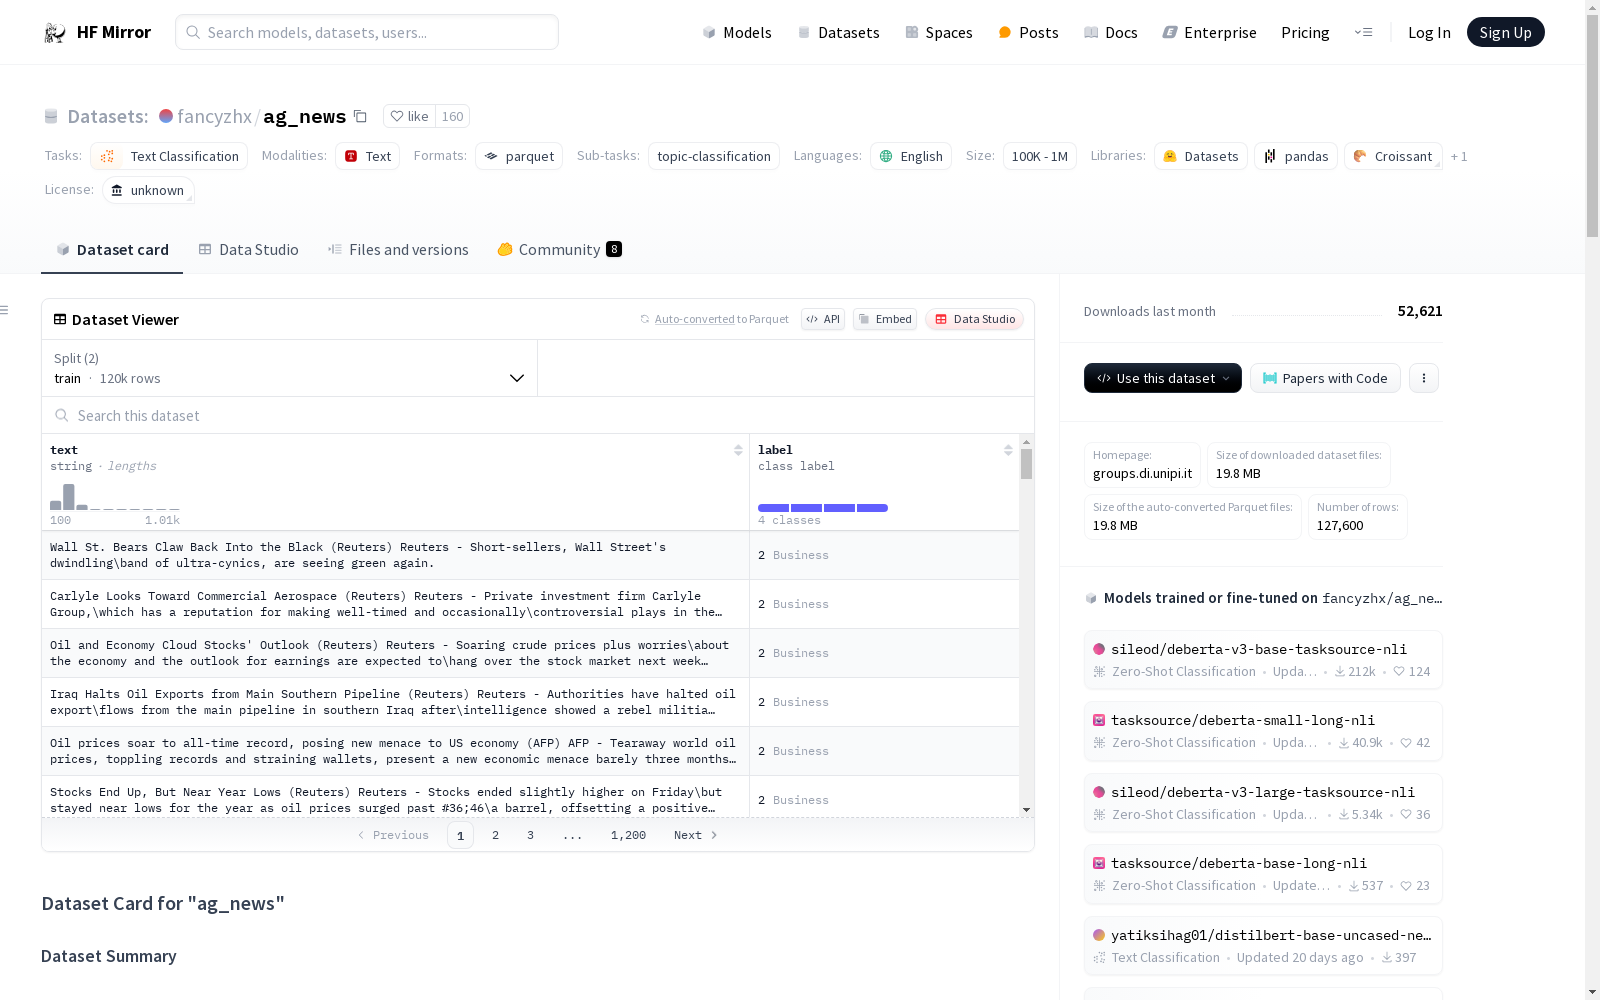Click the page vertical scrollbar thumb
This screenshot has height=1000, width=1600.
(x=1592, y=125)
